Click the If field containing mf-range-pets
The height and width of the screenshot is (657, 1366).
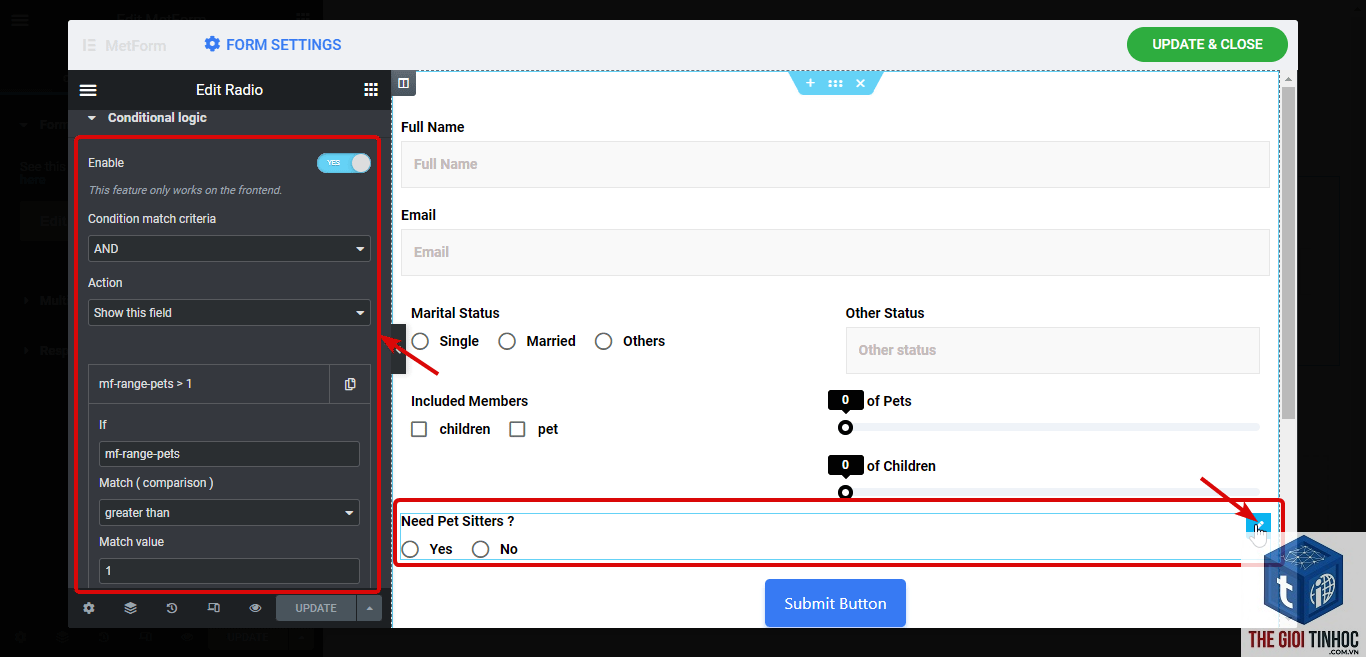[x=229, y=454]
